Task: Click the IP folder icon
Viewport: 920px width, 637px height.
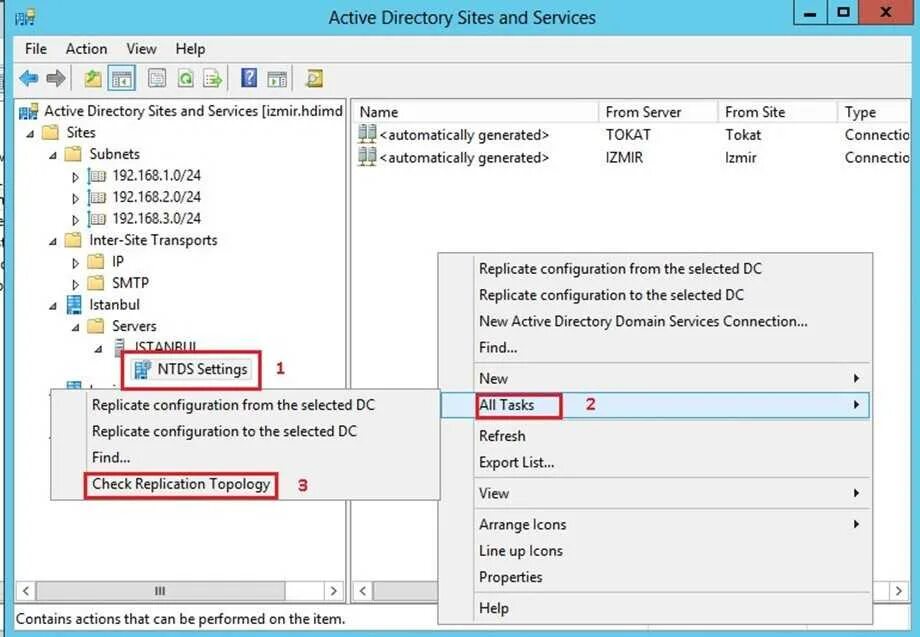Action: (96, 262)
